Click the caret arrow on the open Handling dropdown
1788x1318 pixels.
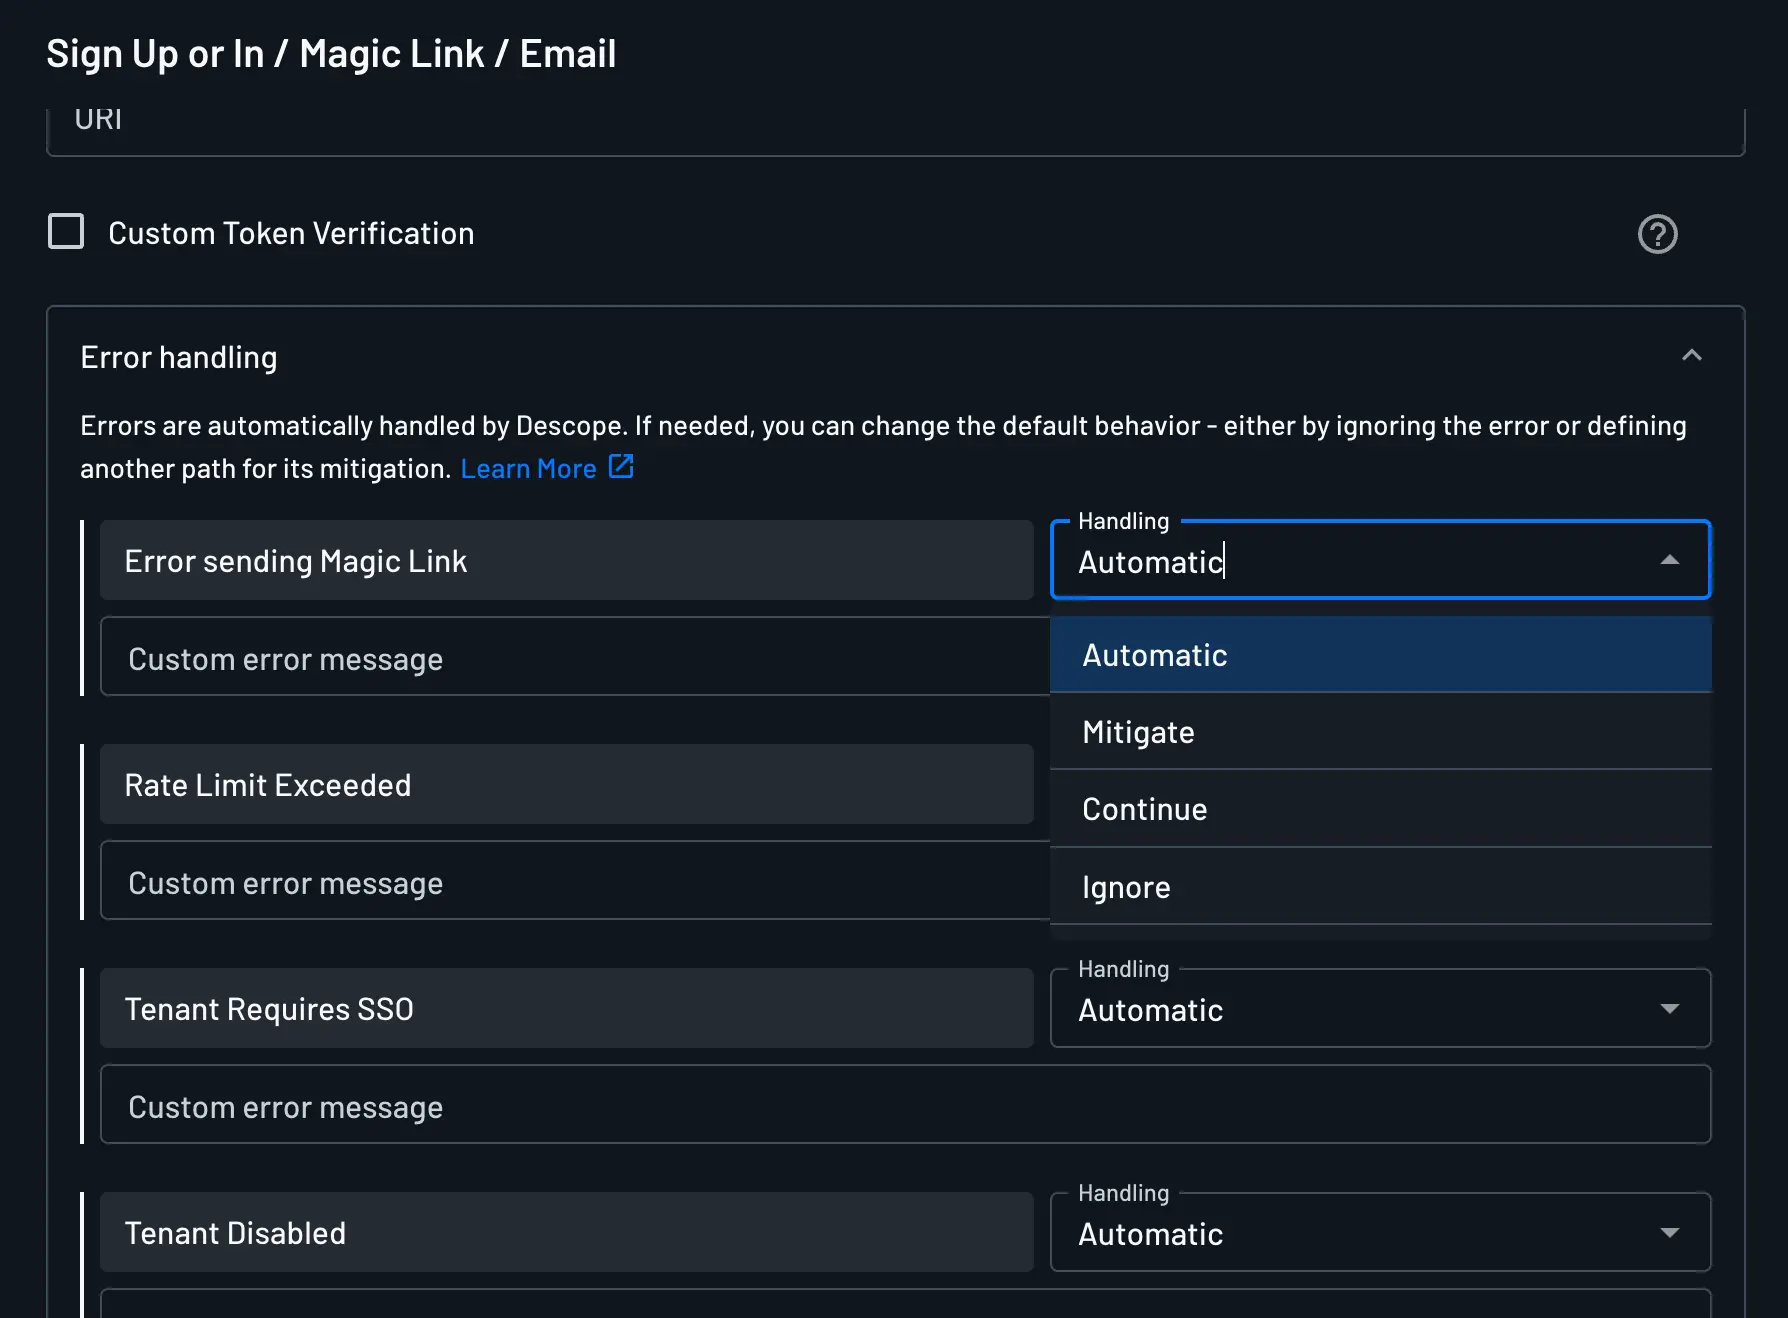tap(1671, 560)
